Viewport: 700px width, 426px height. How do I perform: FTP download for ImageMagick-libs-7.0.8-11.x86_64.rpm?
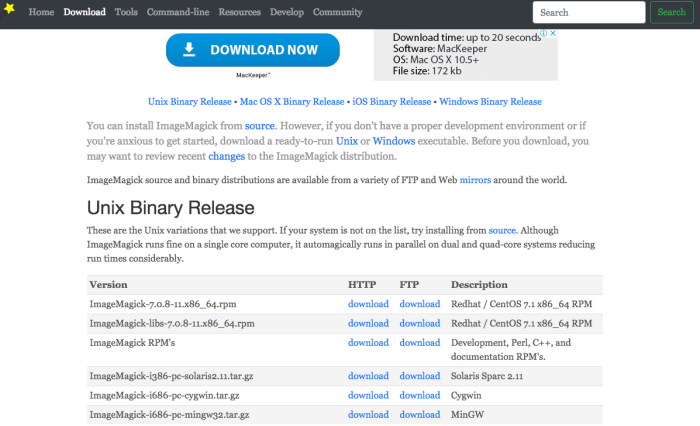420,323
